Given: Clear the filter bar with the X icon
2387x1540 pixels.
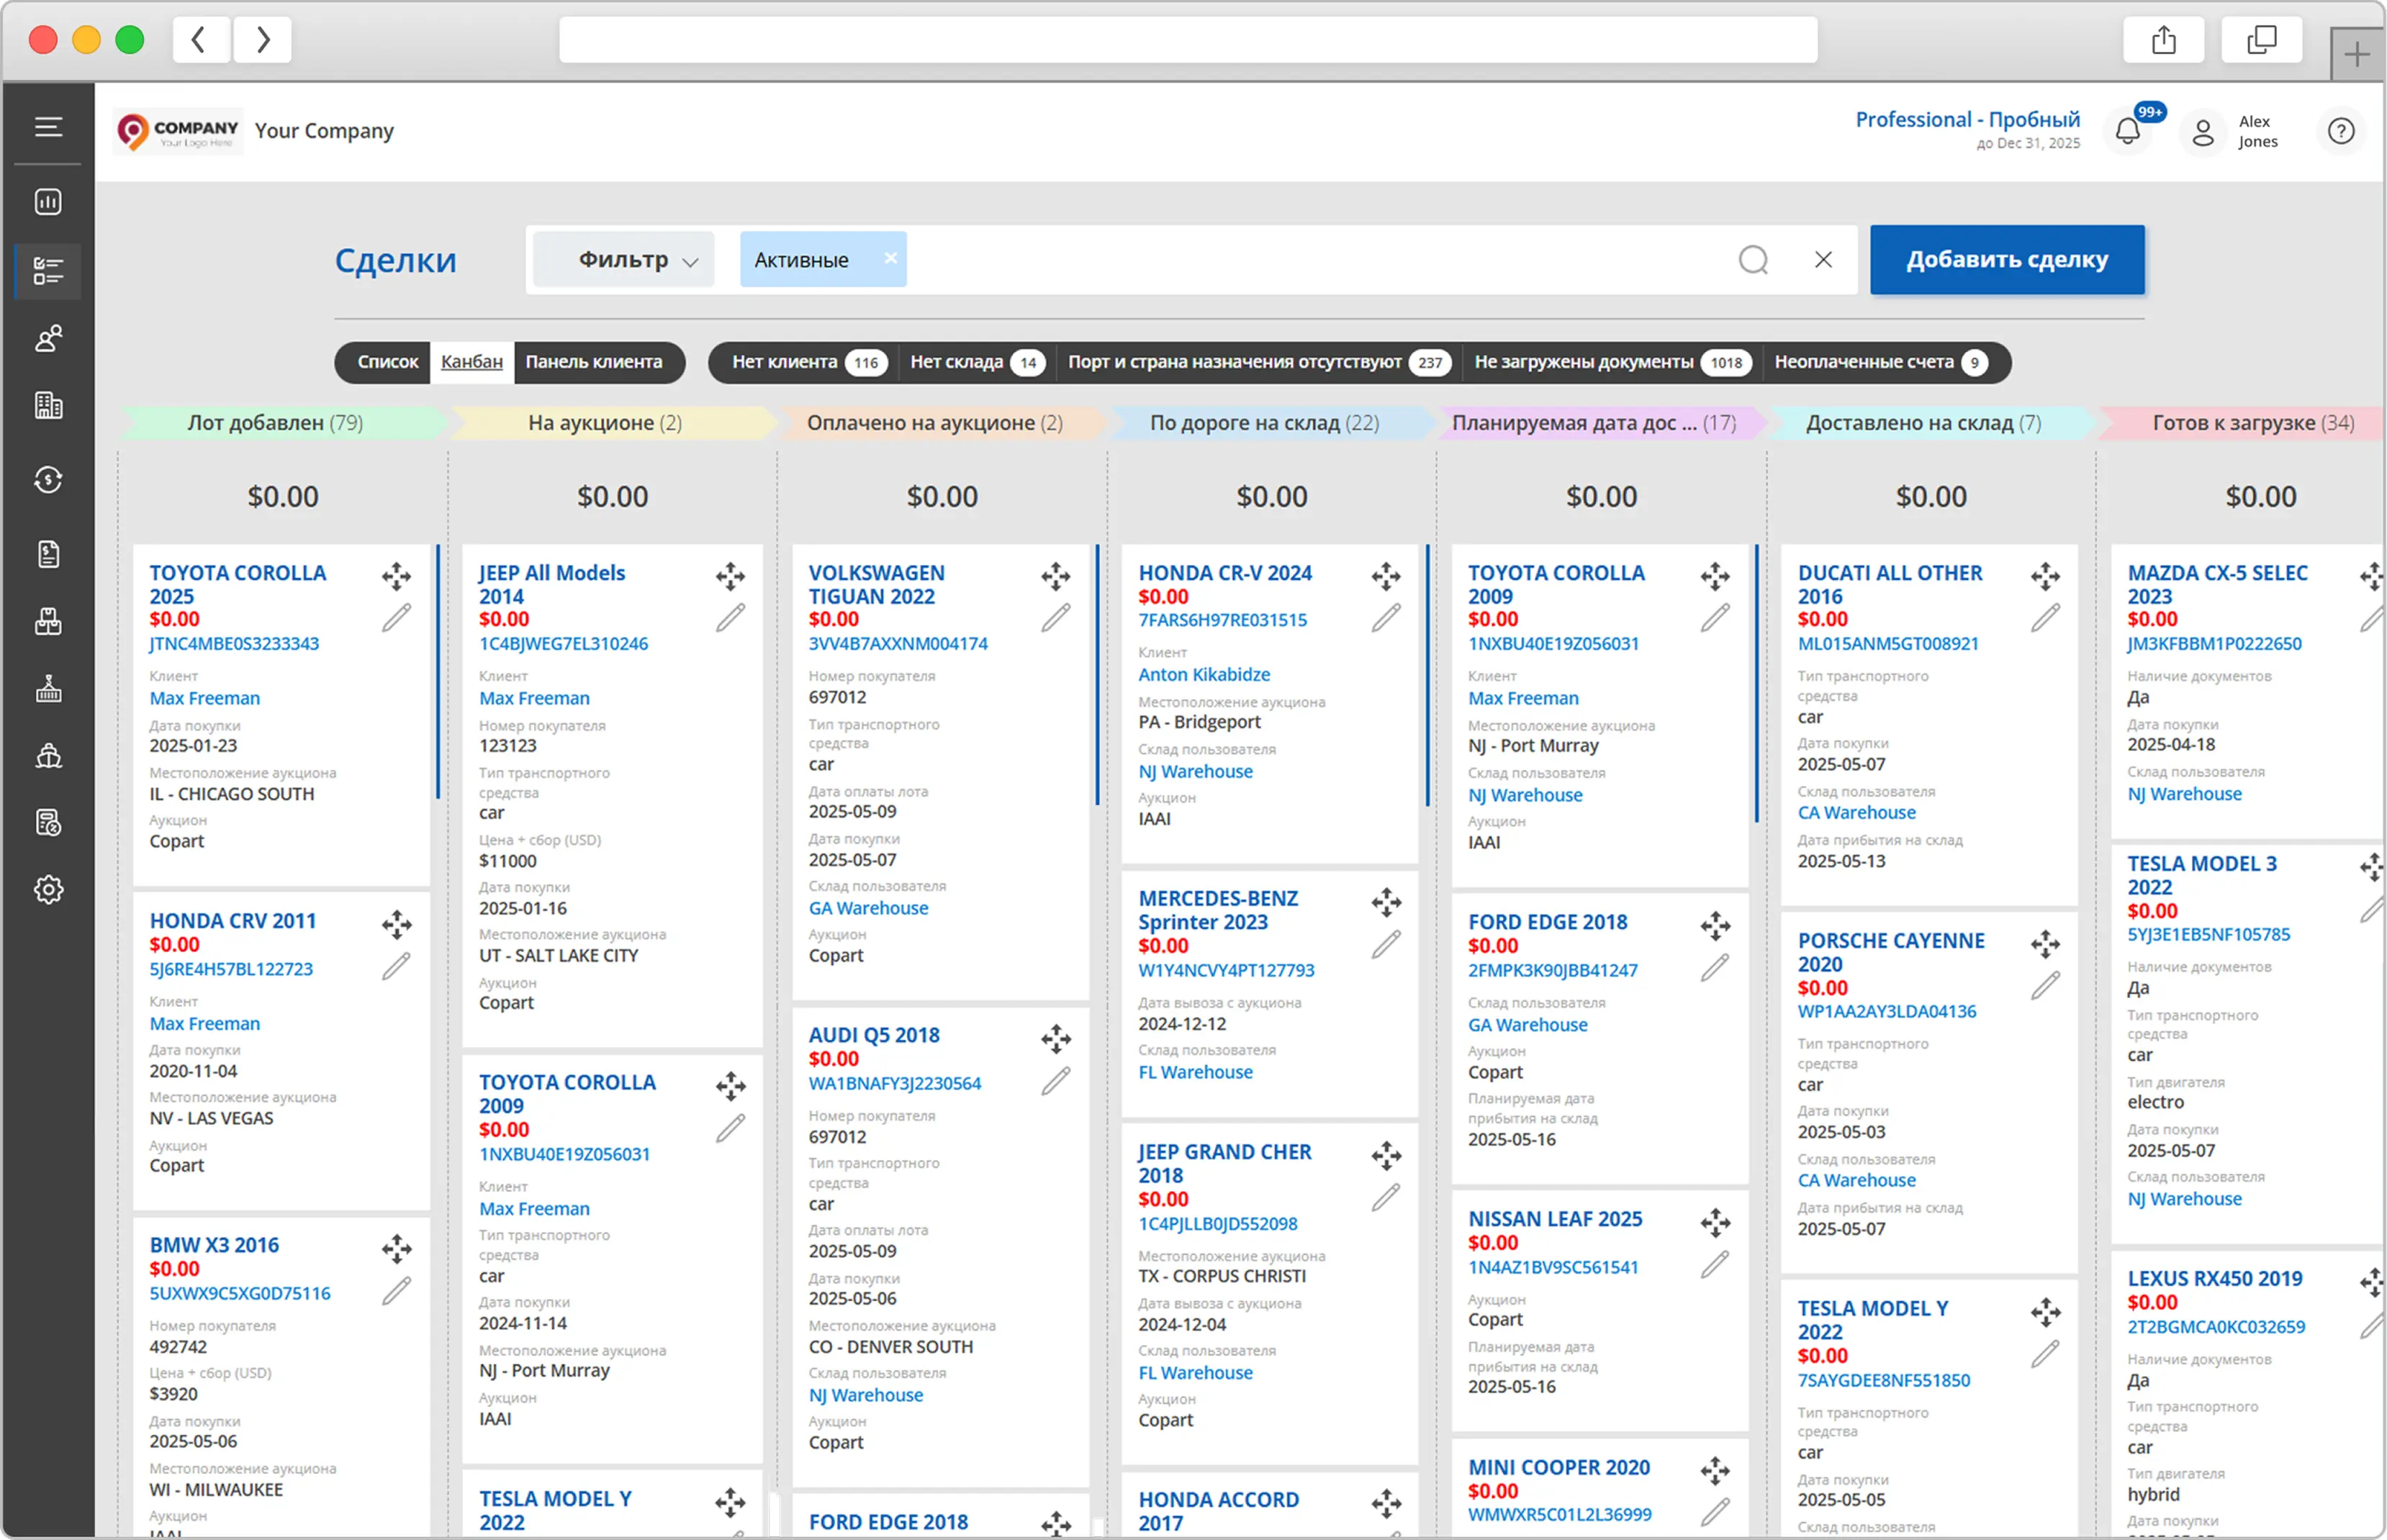Looking at the screenshot, I should tap(1823, 260).
